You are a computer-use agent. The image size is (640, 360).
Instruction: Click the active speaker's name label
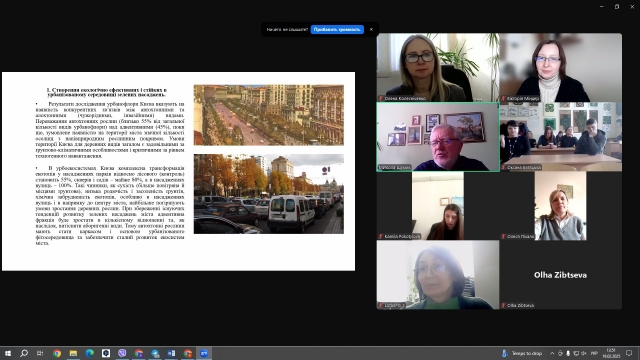tap(395, 167)
